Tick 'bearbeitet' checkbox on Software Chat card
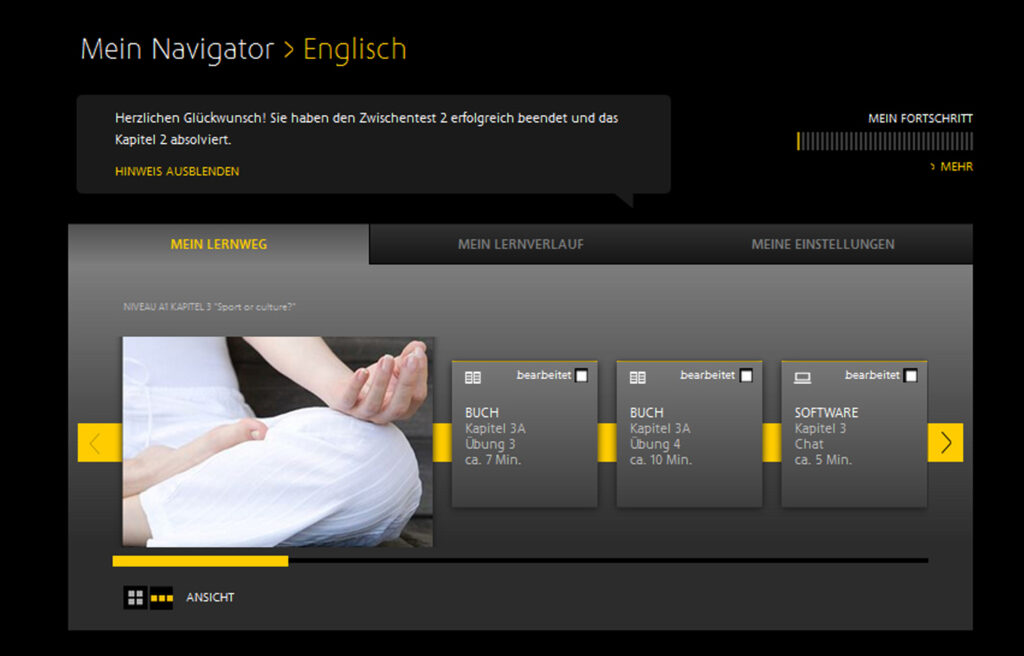1024x656 pixels. pos(910,376)
